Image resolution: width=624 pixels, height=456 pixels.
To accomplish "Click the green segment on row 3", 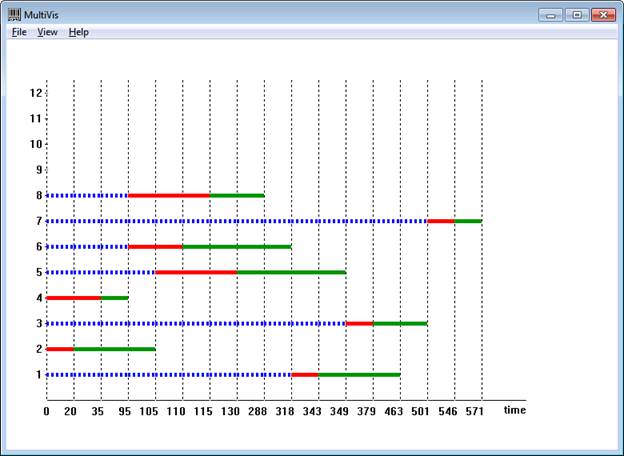I will (400, 323).
